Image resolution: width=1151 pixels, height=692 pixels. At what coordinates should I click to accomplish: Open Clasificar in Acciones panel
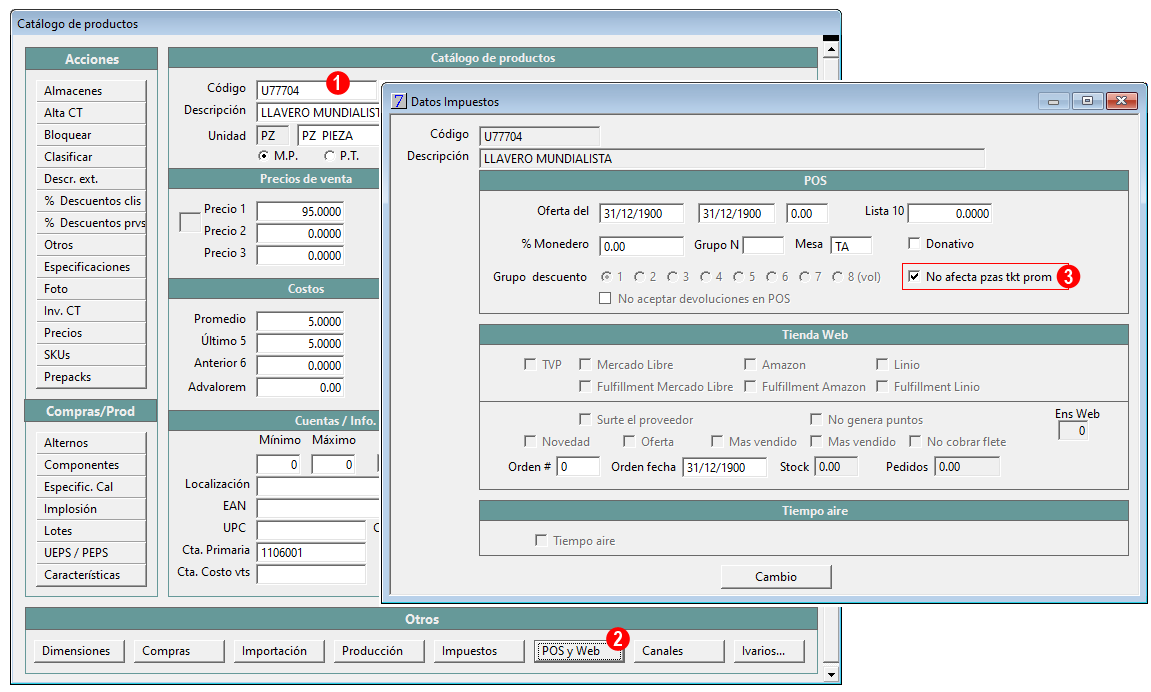tap(91, 156)
